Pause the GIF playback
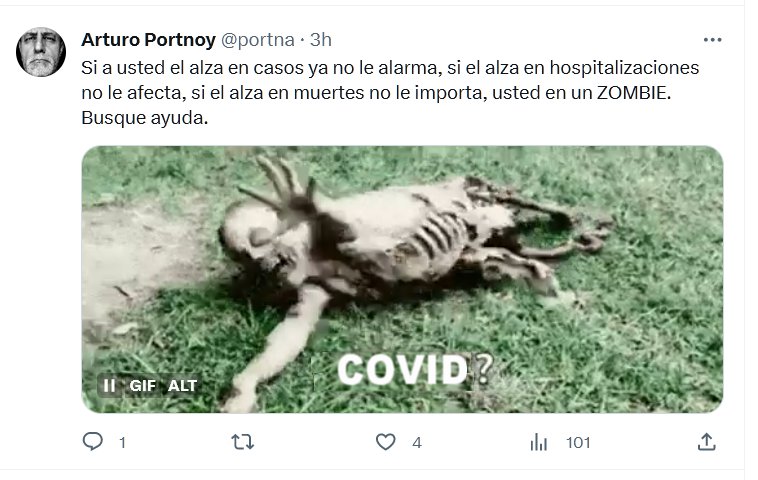The width and height of the screenshot is (758, 480). (x=110, y=385)
